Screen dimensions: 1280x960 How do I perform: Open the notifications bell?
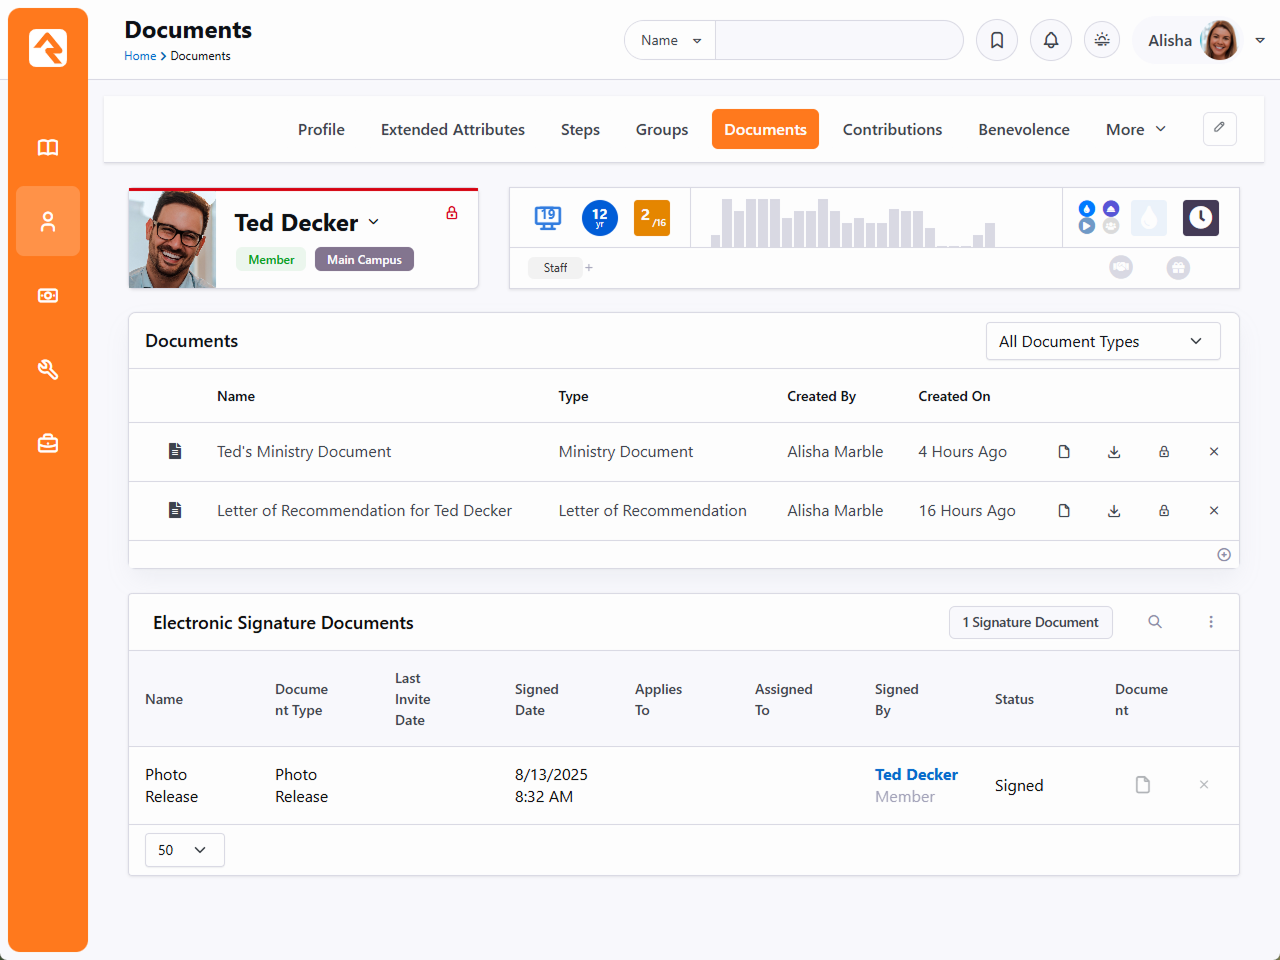click(x=1051, y=40)
